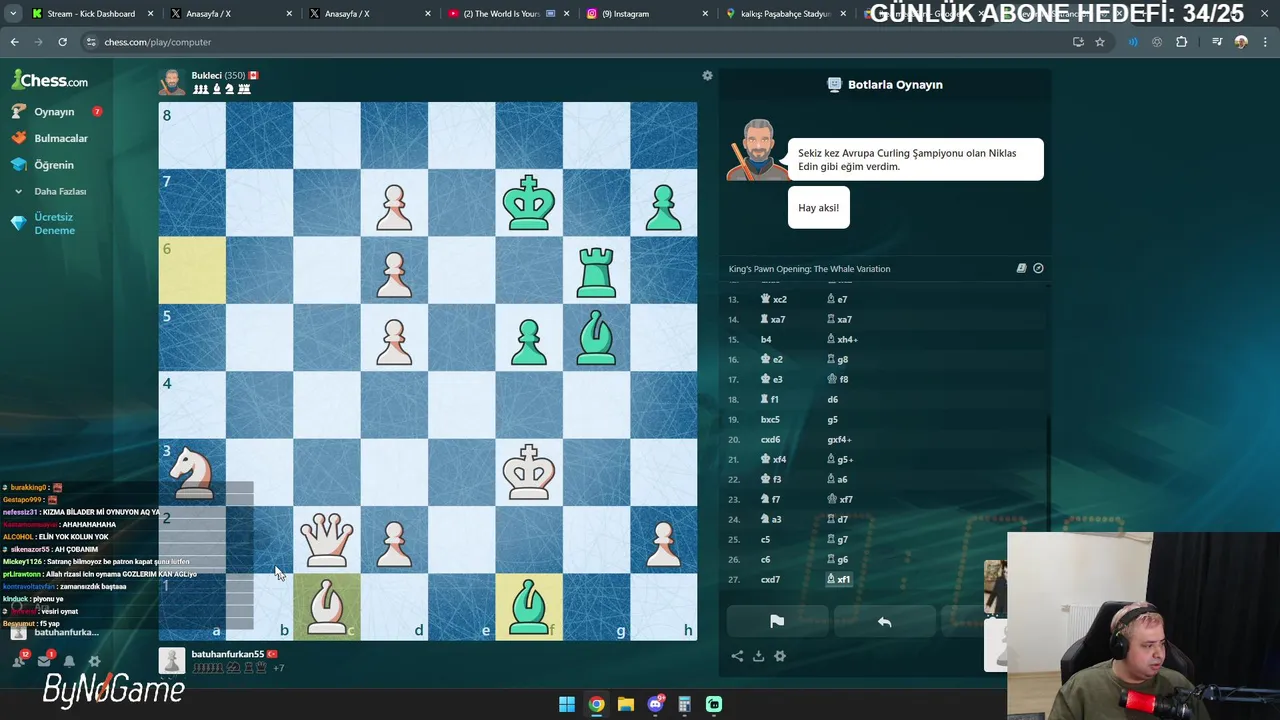
Task: Open the explorer compass icon
Action: (1038, 268)
